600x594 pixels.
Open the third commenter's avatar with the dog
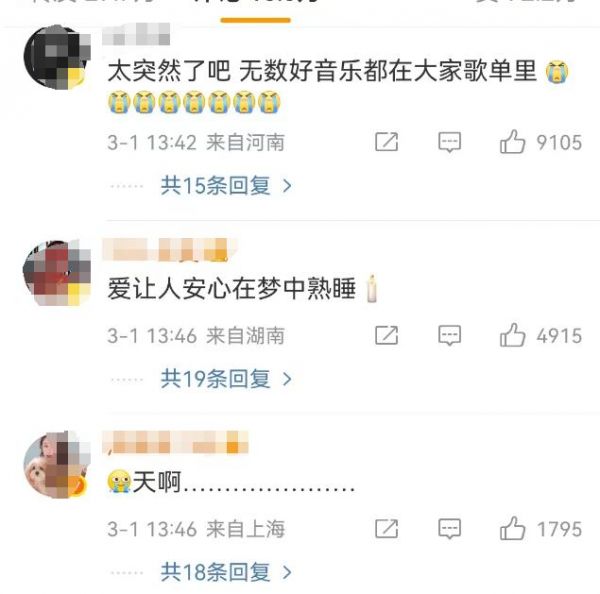coord(57,465)
